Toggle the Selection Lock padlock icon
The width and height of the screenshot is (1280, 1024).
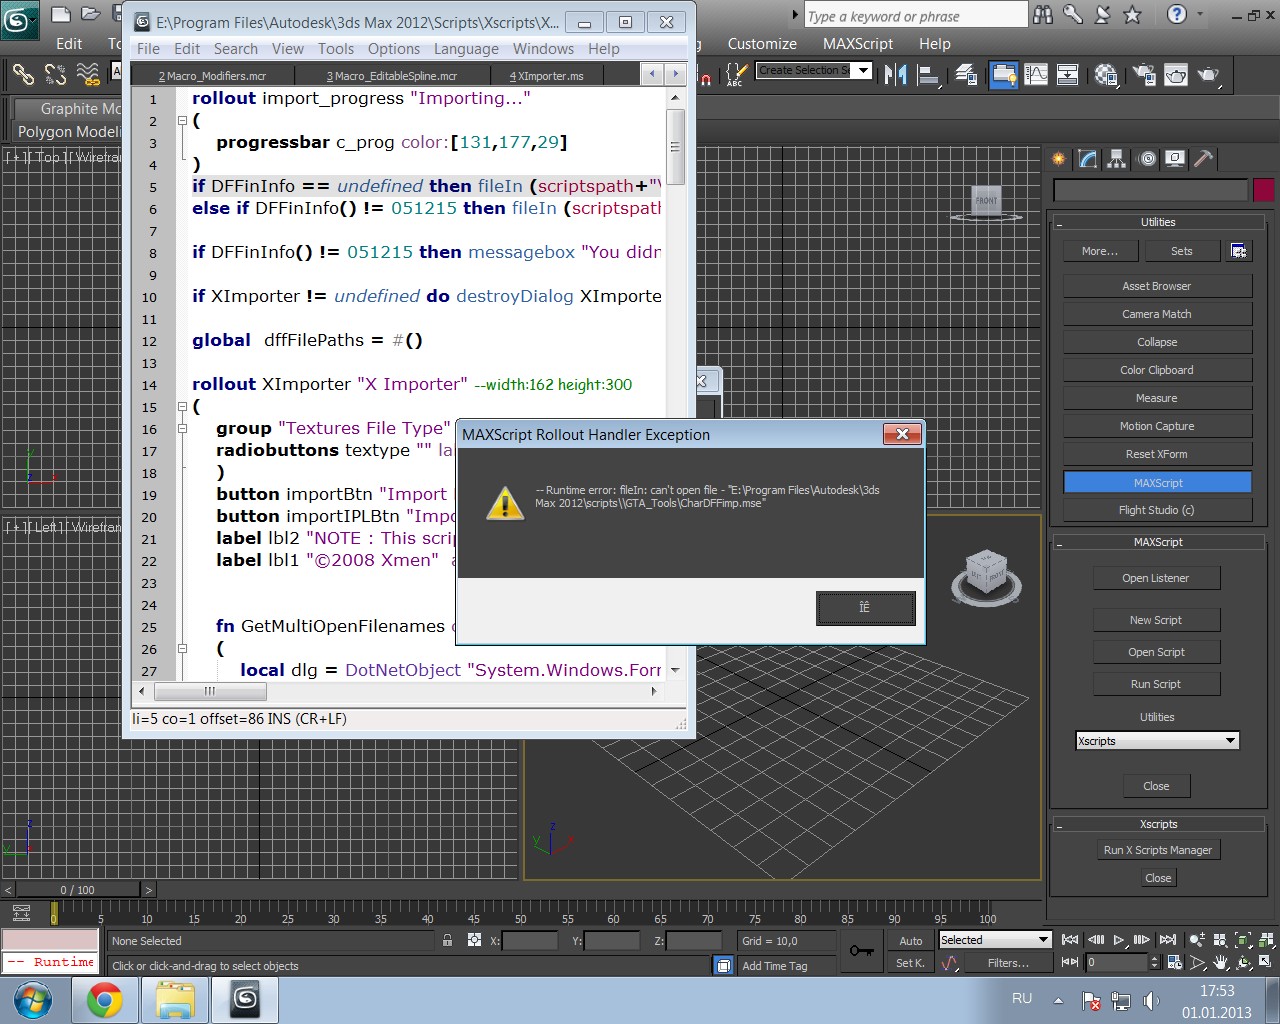447,940
